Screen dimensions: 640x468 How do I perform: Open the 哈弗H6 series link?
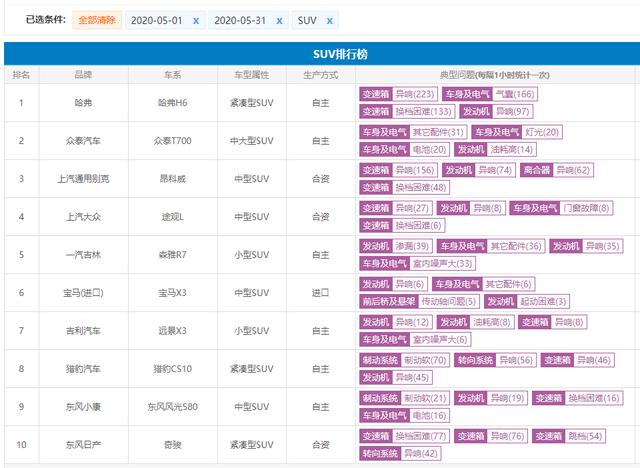click(x=173, y=103)
